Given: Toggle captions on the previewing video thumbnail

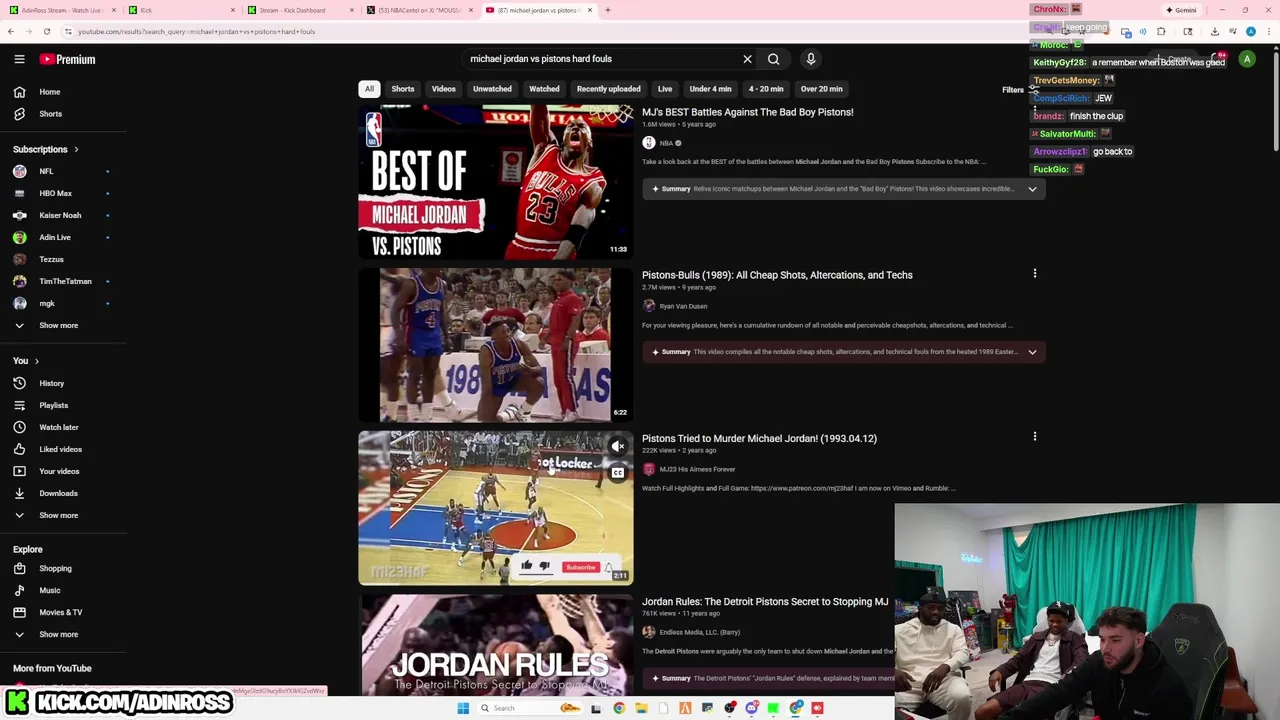Looking at the screenshot, I should click(618, 473).
